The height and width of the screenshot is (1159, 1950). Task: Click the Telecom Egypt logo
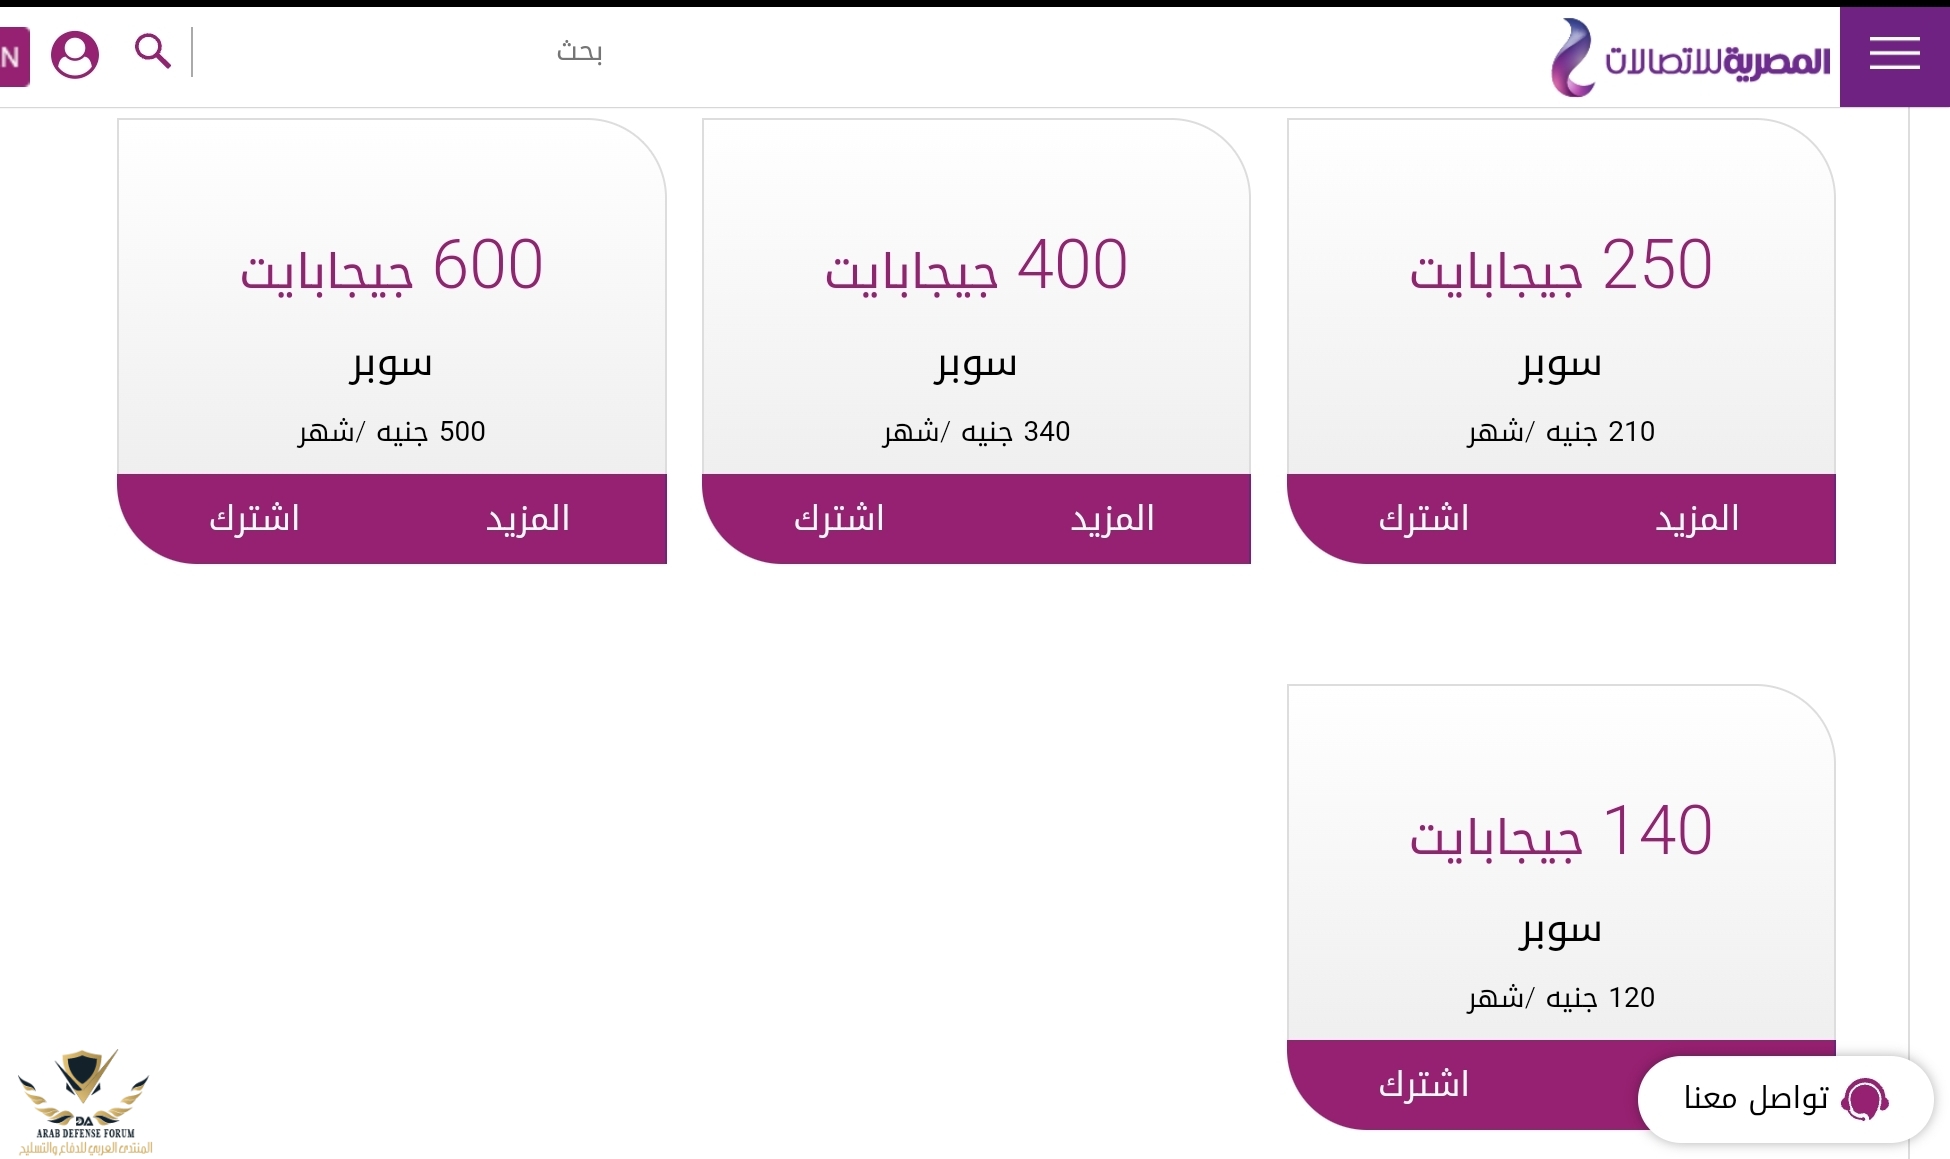click(x=1691, y=58)
